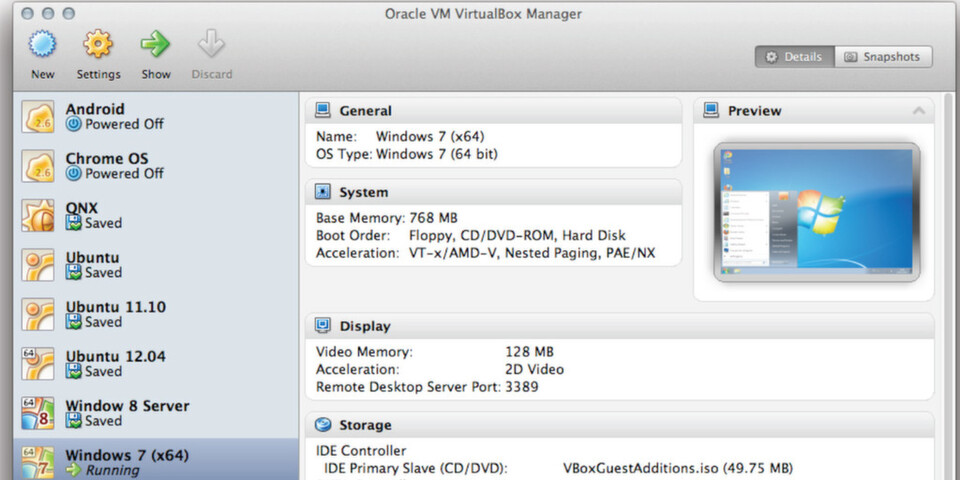The image size is (960, 480).
Task: Click the Ubuntu VM icon
Action: (38, 265)
